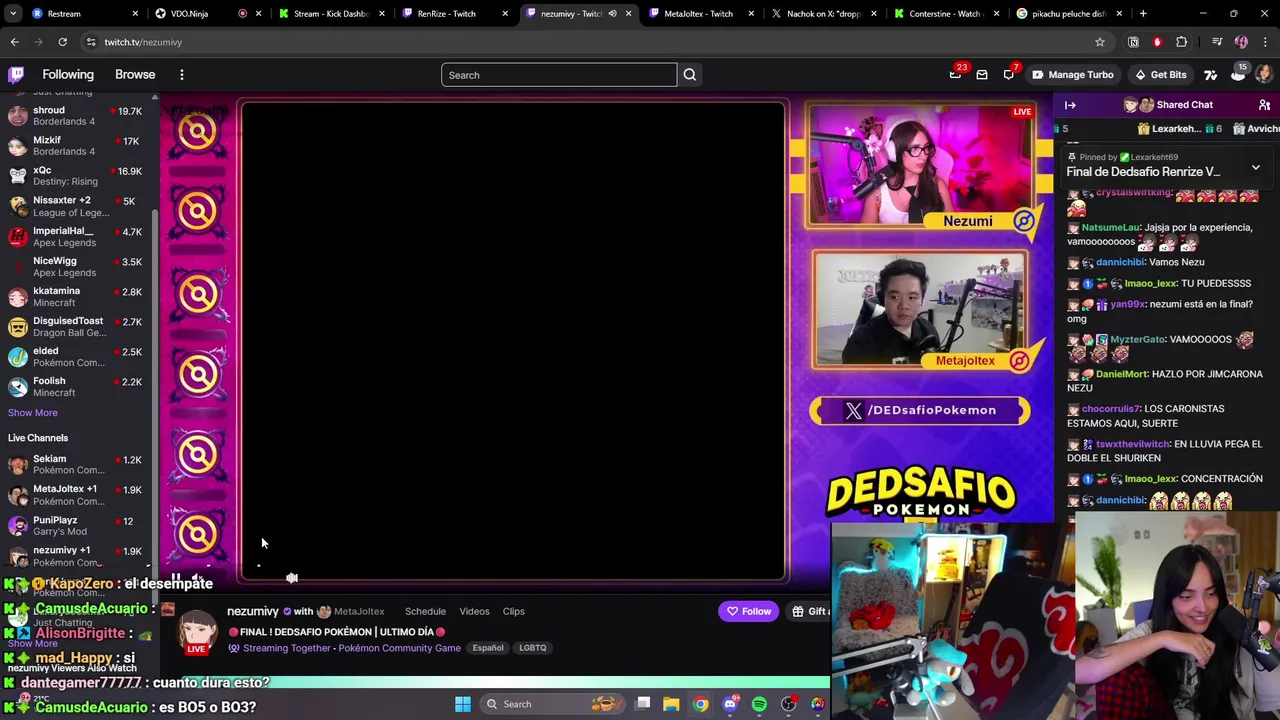Click username MyzterGato in chat
This screenshot has width=1280, height=720.
(x=1137, y=340)
